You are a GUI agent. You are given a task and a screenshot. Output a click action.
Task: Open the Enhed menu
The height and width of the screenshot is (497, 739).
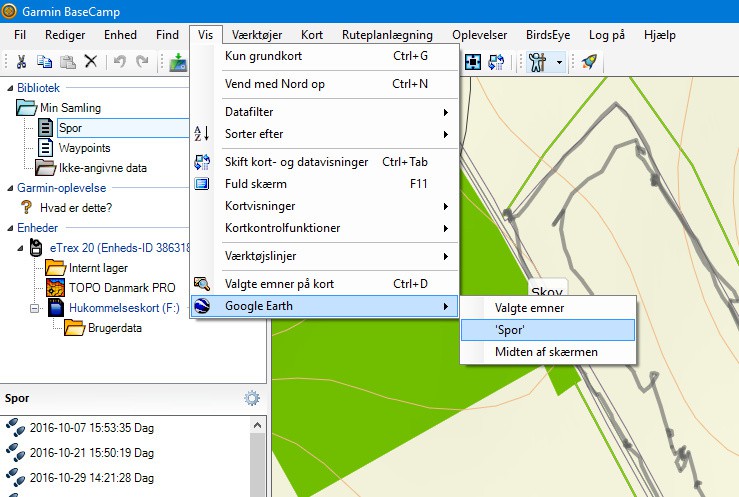pos(120,35)
